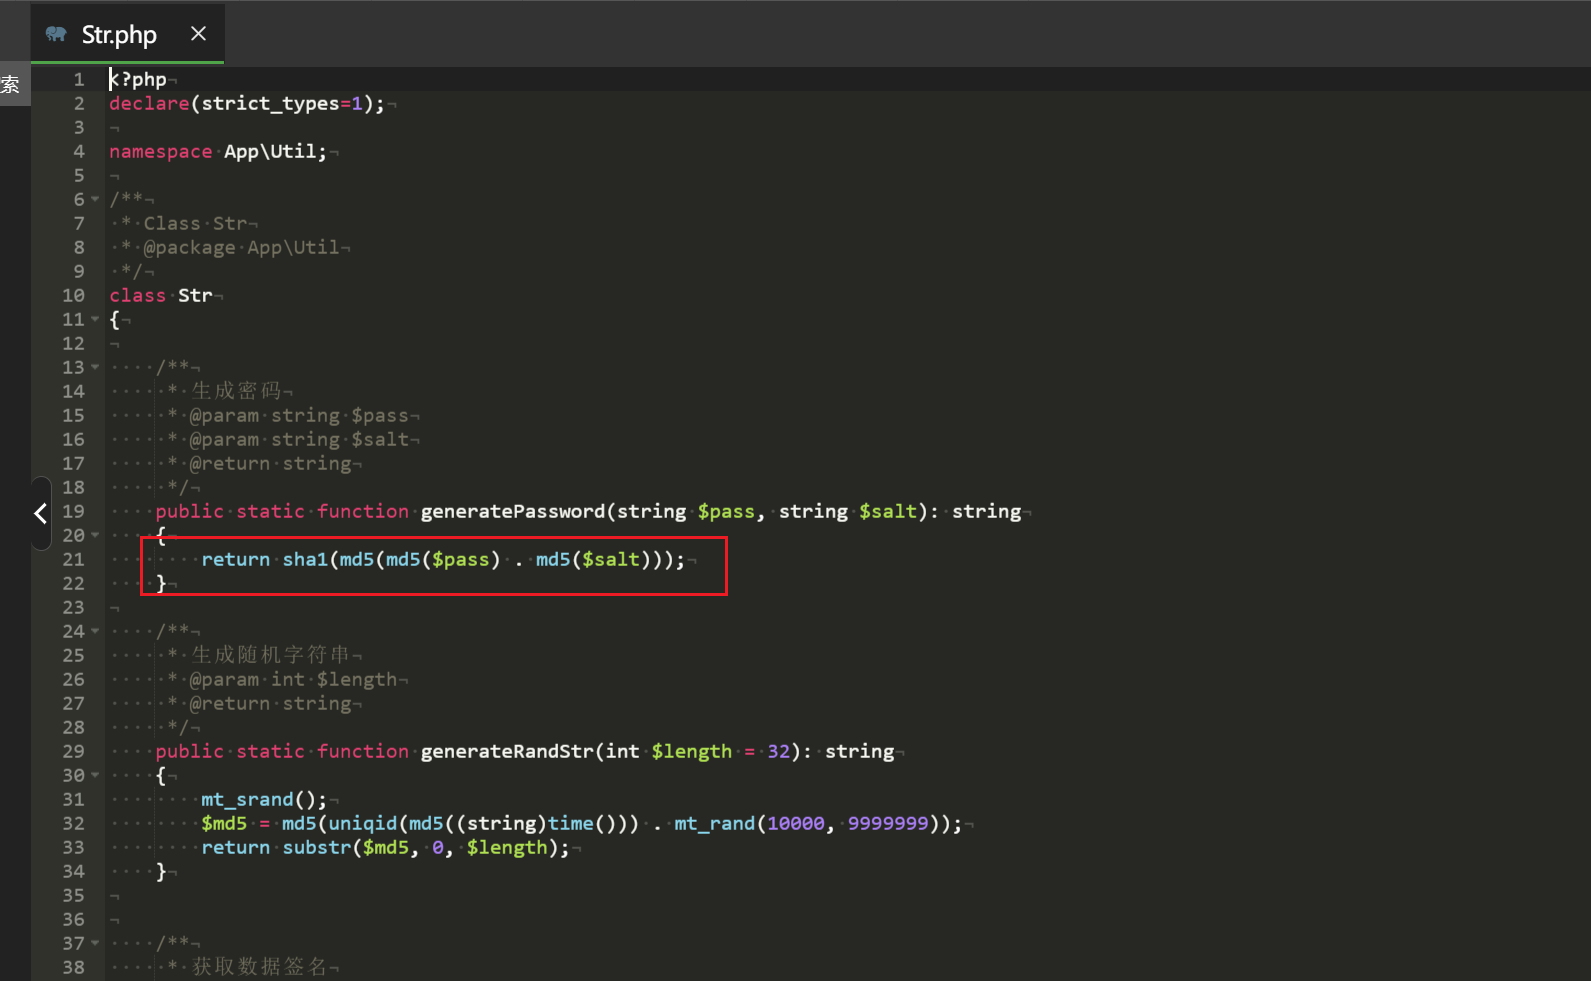The height and width of the screenshot is (981, 1591).
Task: Collapse the class body at line 11
Action: click(x=96, y=320)
